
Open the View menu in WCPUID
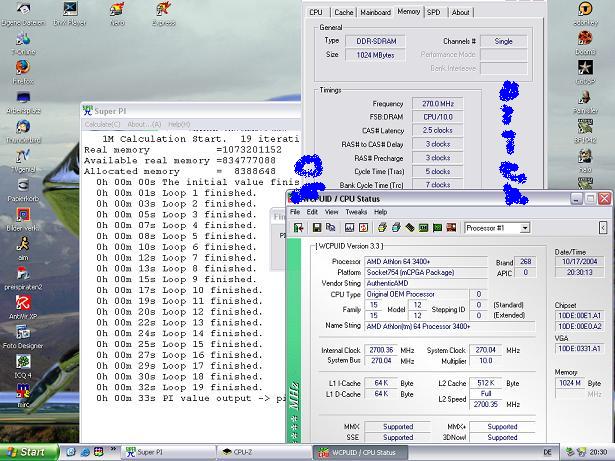pyautogui.click(x=331, y=212)
